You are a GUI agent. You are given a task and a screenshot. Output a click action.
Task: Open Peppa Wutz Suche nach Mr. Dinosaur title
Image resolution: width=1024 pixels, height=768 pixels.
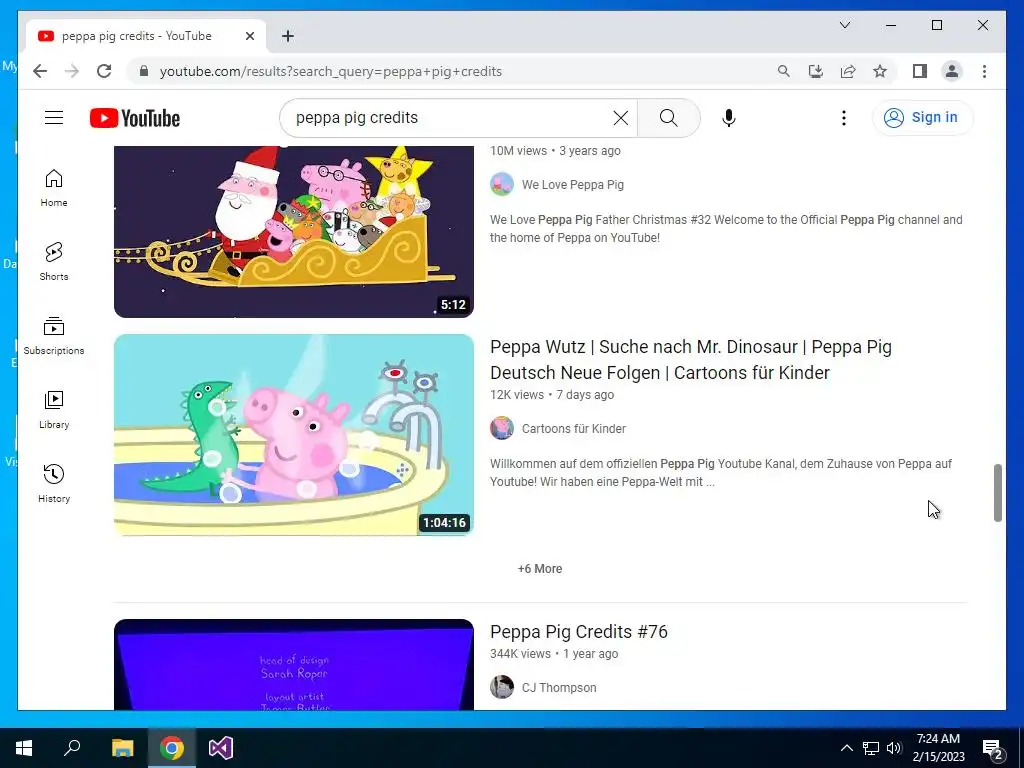click(691, 360)
